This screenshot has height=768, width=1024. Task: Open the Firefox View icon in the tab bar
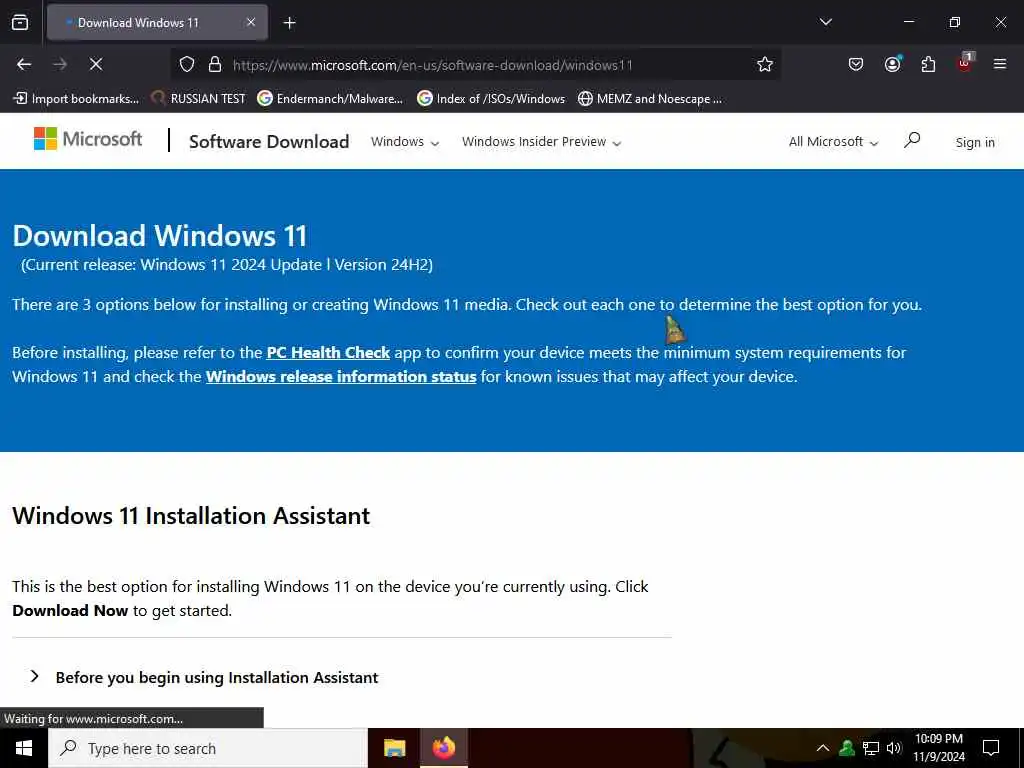point(20,22)
